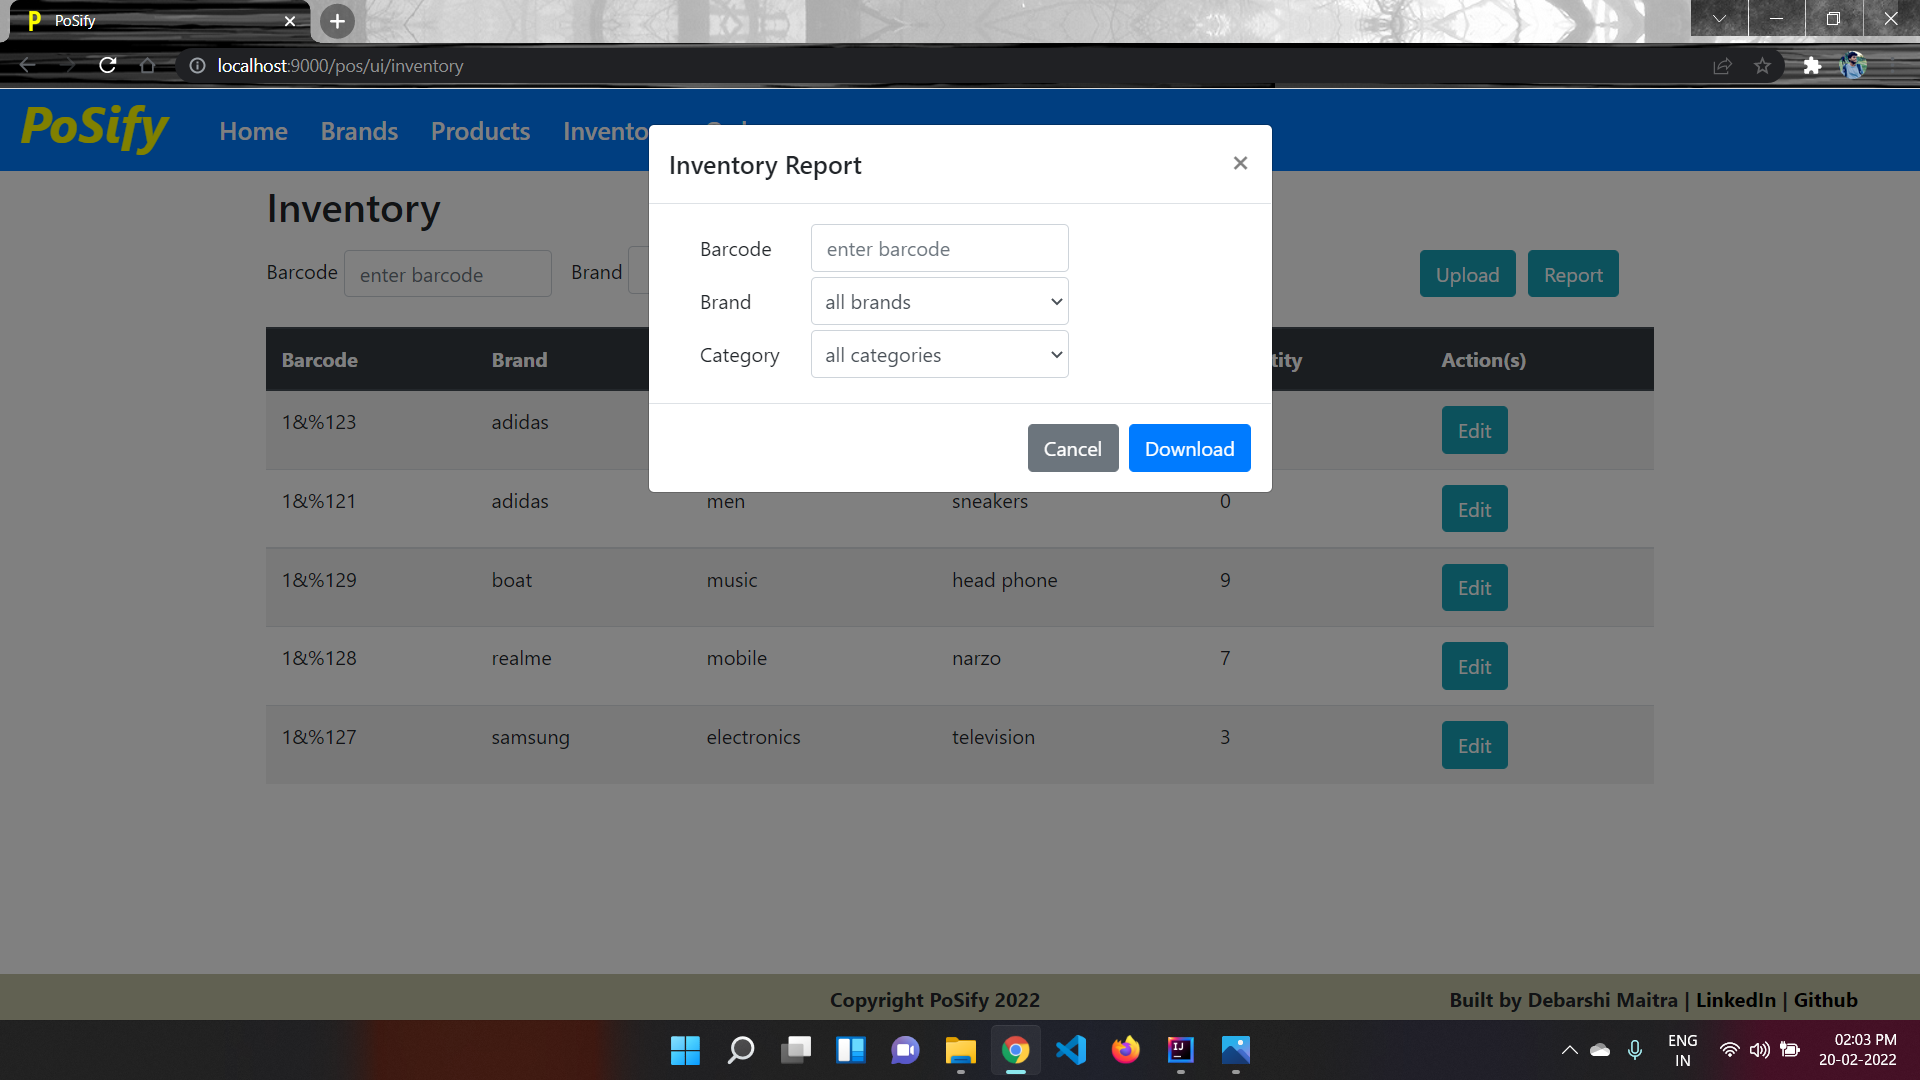The height and width of the screenshot is (1080, 1920).
Task: Open the Products nav item
Action: [x=480, y=131]
